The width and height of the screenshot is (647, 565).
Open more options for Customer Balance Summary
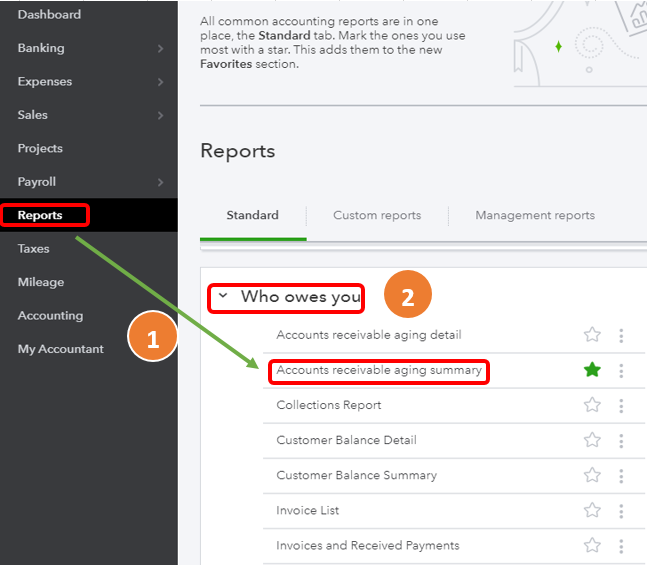pos(621,475)
